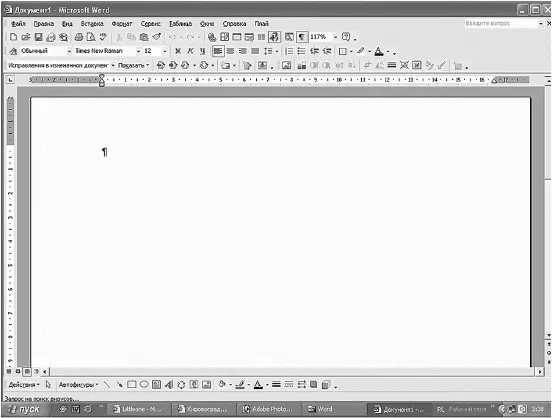Click the font color swatch button
The height and width of the screenshot is (418, 552).
(x=379, y=51)
